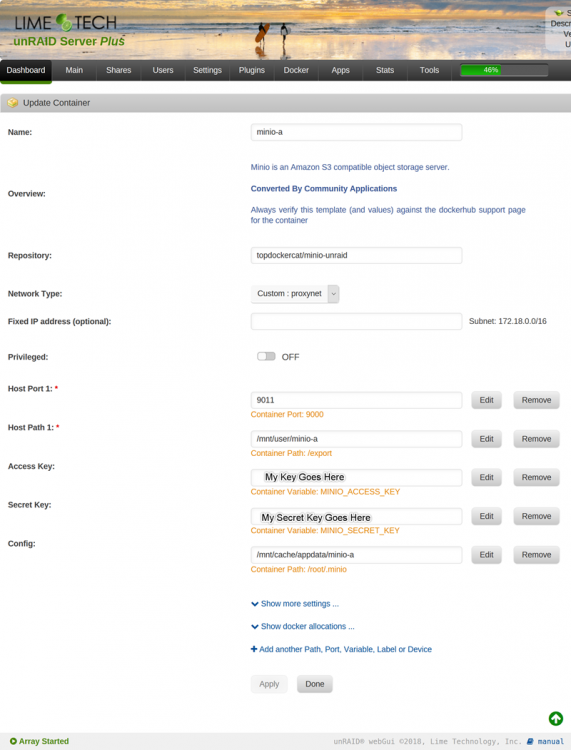
Task: Click the Array Started status icon
Action: 13,741
